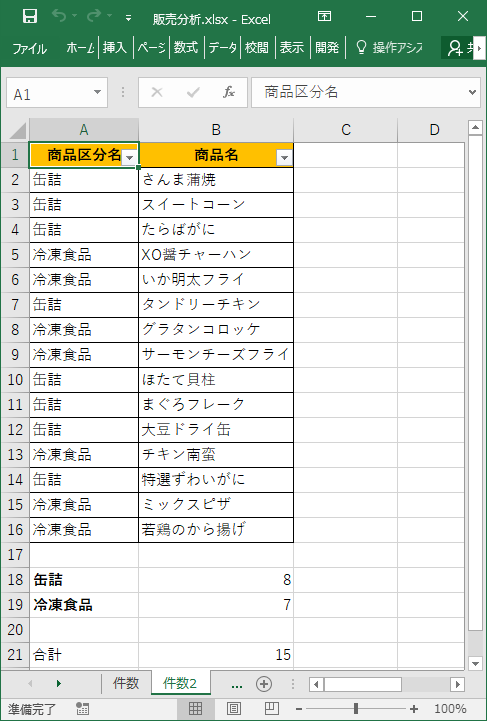Click the formula bar confirm checkmark icon
Image resolution: width=487 pixels, height=721 pixels.
(x=193, y=92)
